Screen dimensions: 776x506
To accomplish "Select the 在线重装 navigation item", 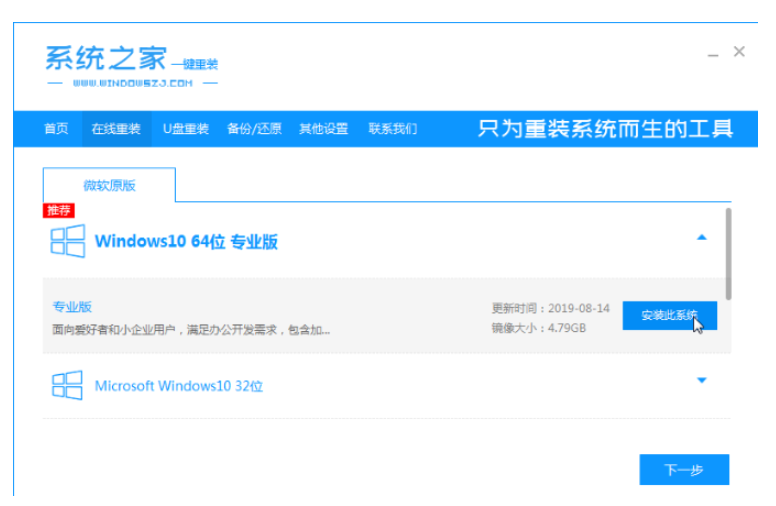I will tap(116, 129).
